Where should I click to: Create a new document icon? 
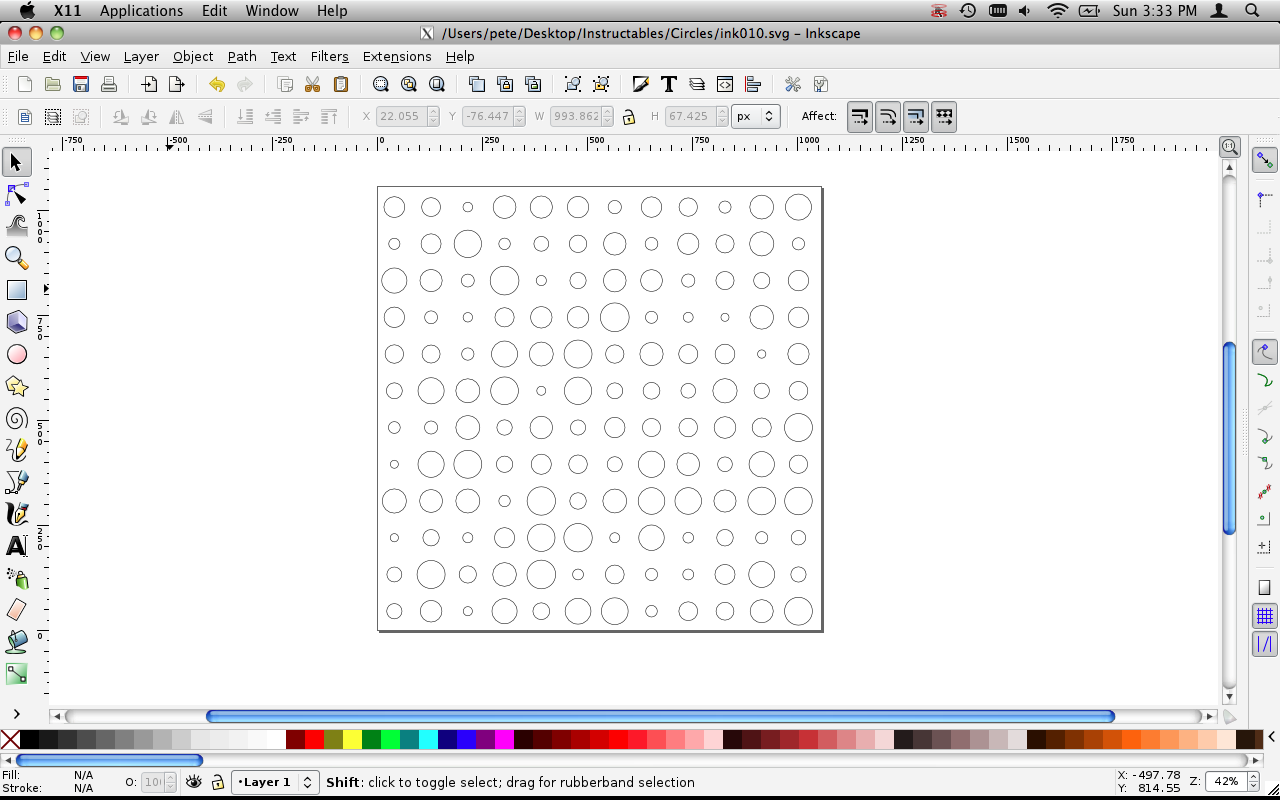click(25, 84)
